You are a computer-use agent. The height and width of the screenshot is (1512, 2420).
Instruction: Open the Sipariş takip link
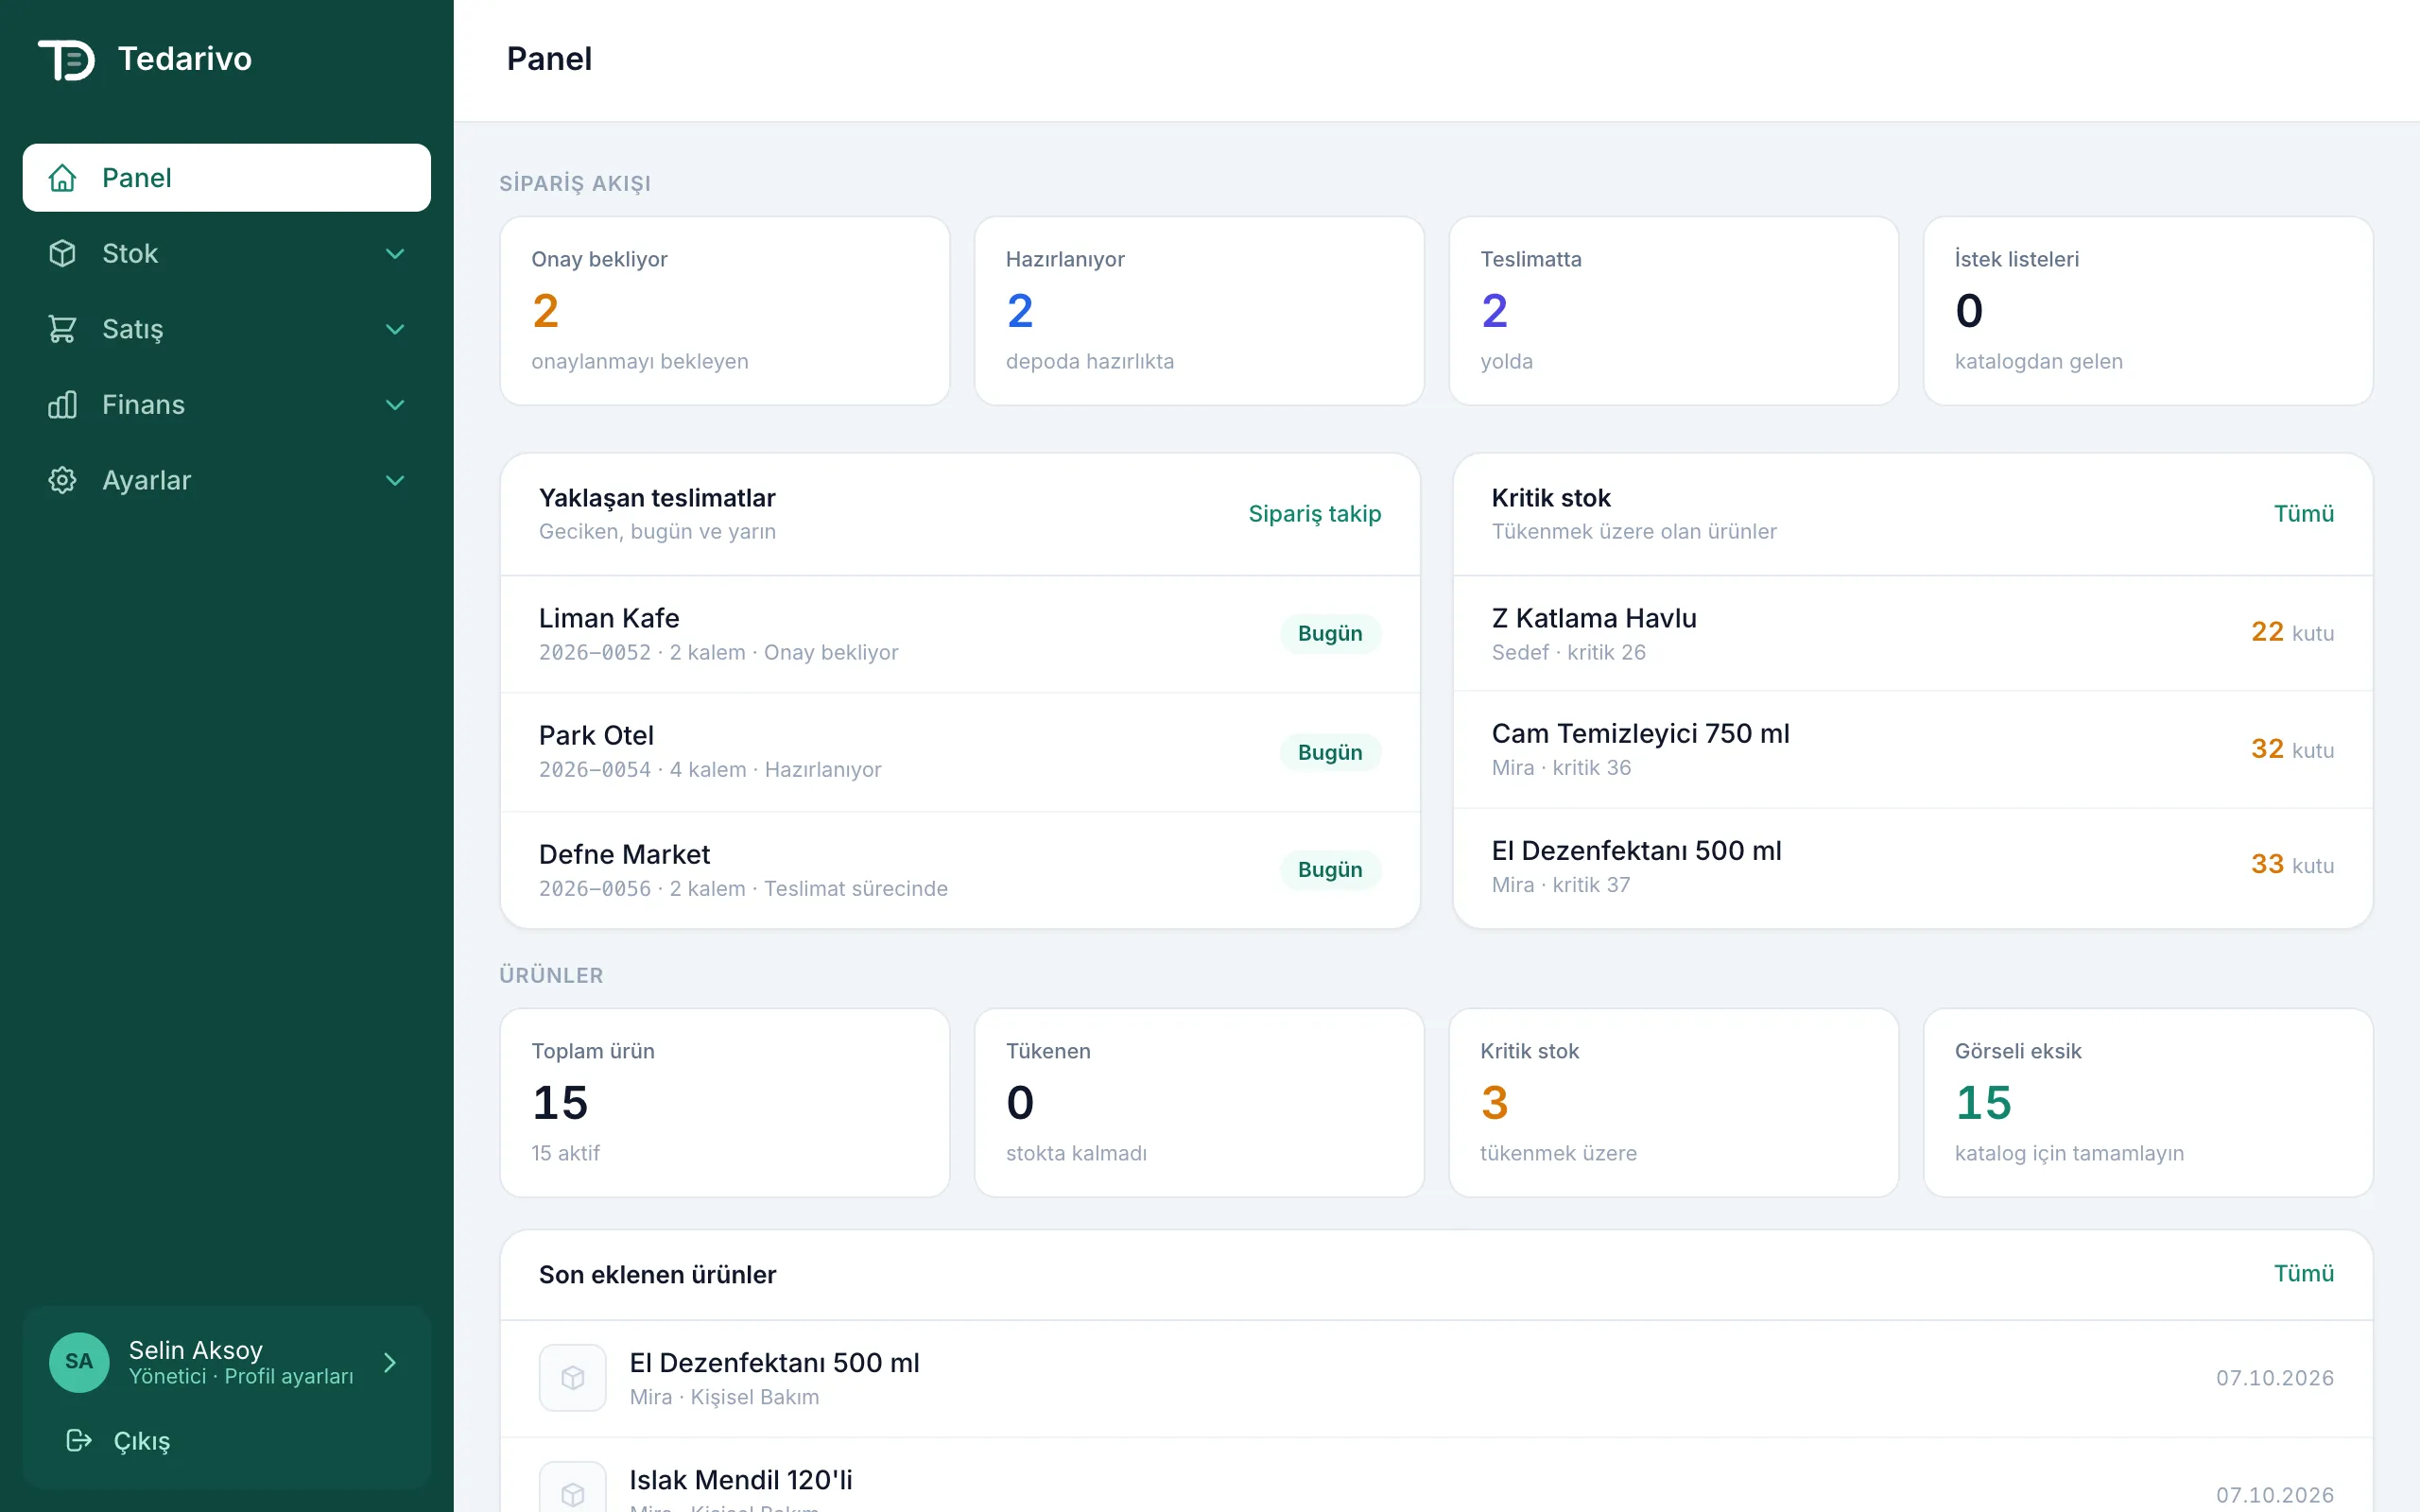pos(1314,514)
